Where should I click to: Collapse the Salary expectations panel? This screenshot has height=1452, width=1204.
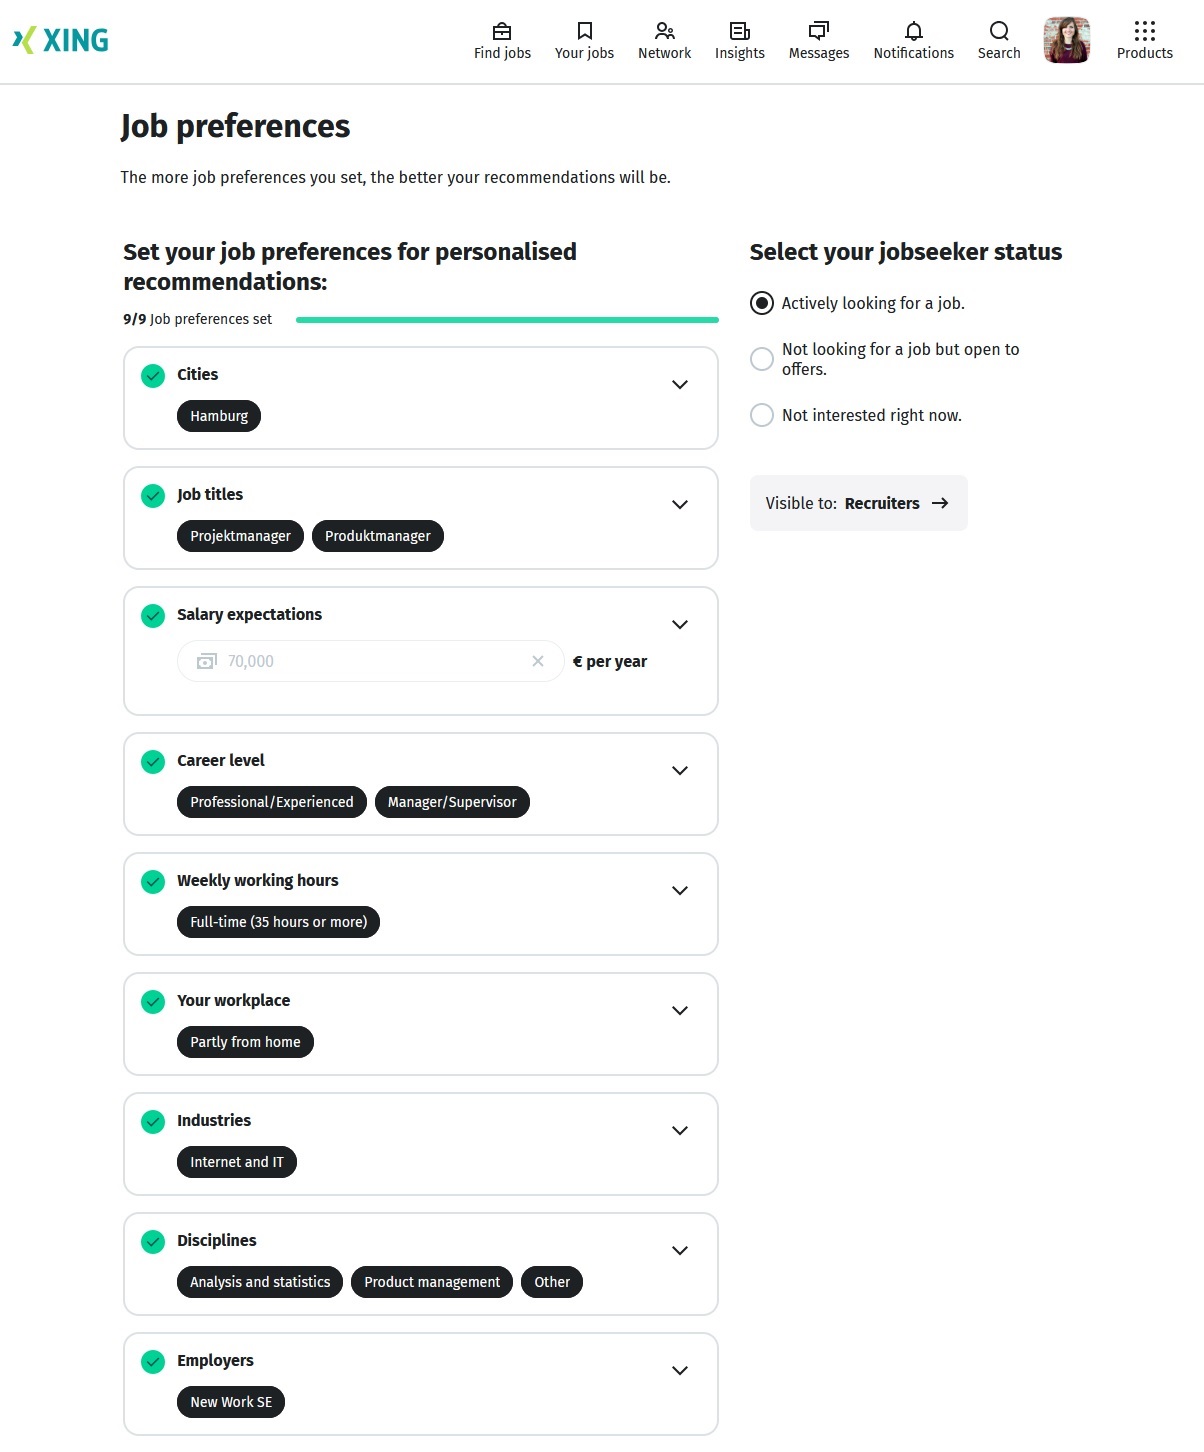point(680,624)
